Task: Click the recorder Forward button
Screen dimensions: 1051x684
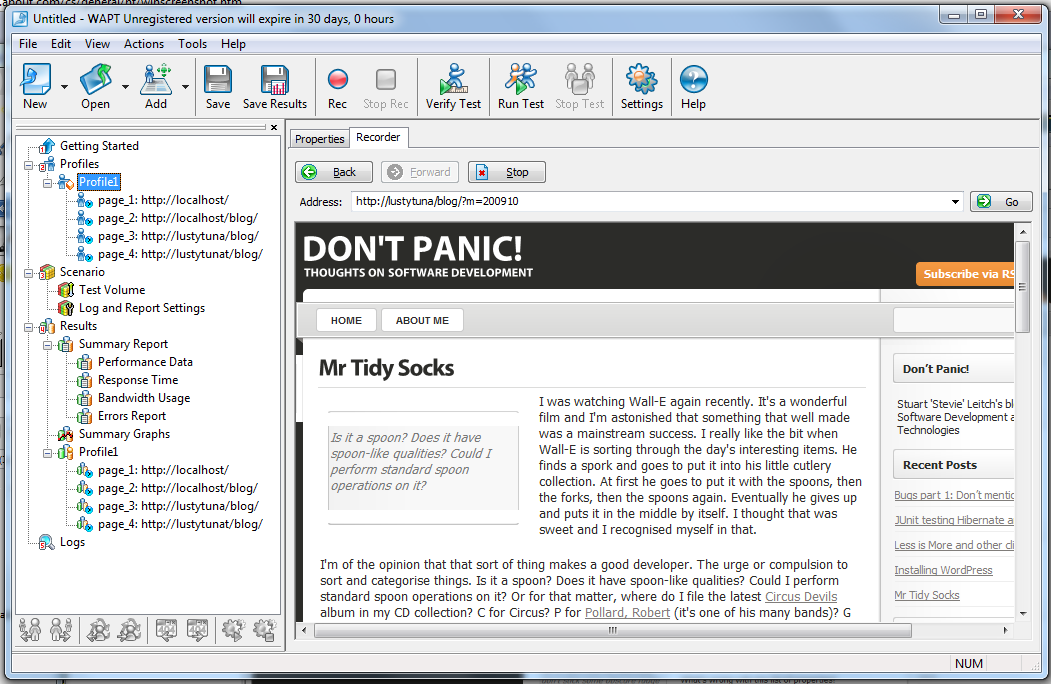Action: [420, 172]
